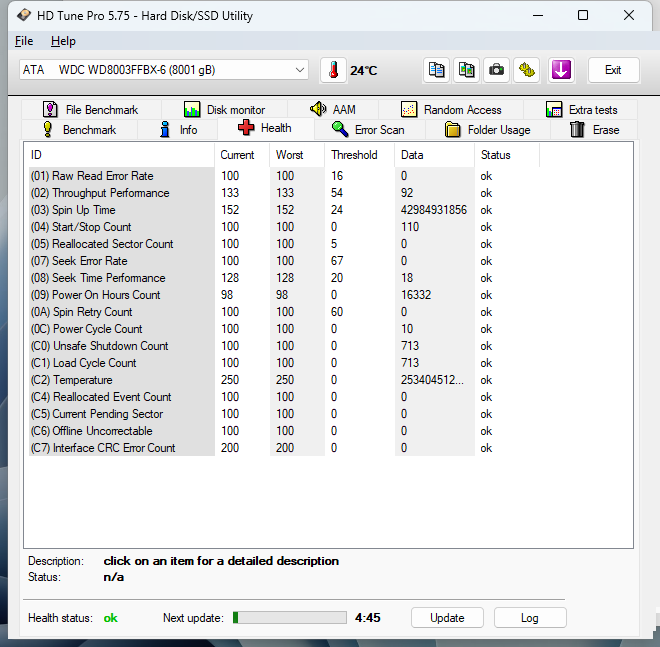Select the (08) Seek Time Performance row
Viewport: 660px width, 647px height.
click(x=284, y=278)
